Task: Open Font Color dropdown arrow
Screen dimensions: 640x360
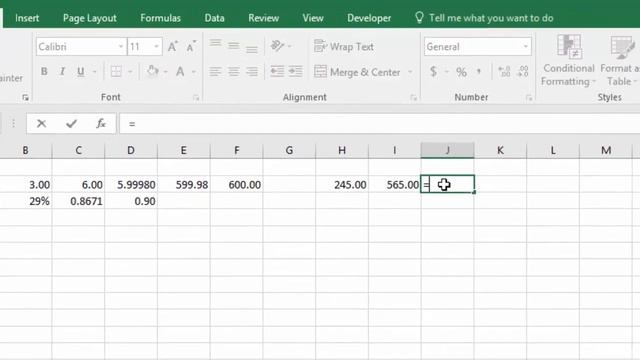Action: pyautogui.click(x=193, y=72)
